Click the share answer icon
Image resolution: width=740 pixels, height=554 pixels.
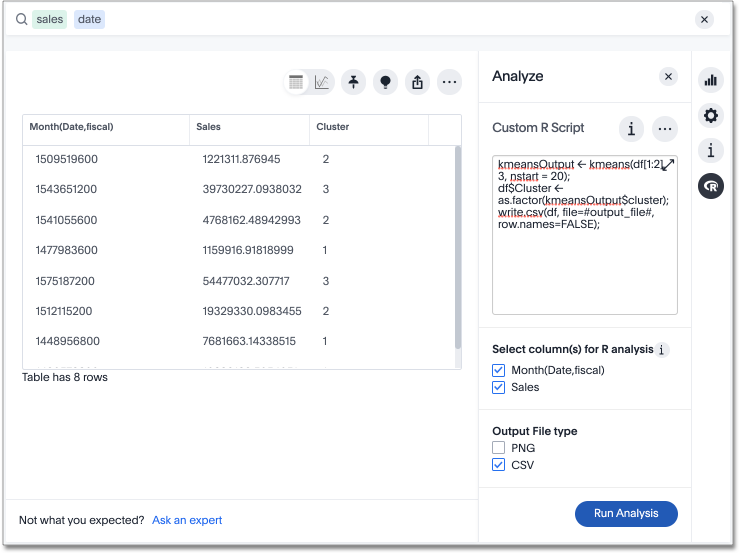(417, 82)
